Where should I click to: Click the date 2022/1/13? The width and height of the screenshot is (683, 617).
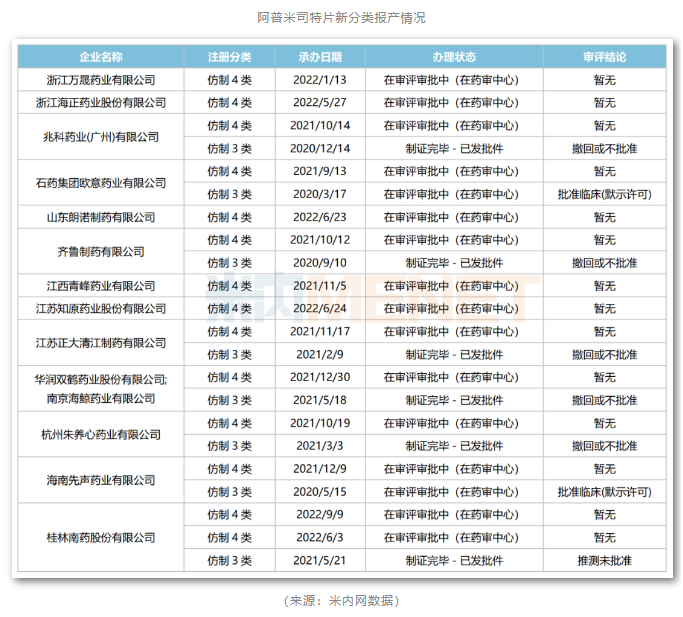coord(320,80)
